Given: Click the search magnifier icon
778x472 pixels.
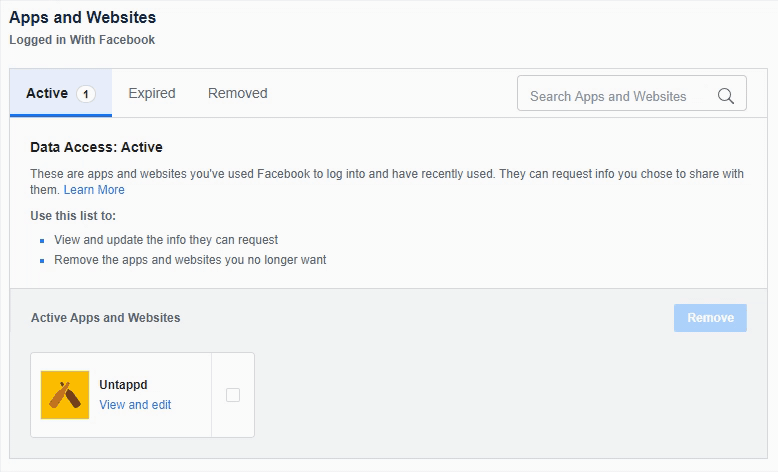Looking at the screenshot, I should (x=725, y=96).
